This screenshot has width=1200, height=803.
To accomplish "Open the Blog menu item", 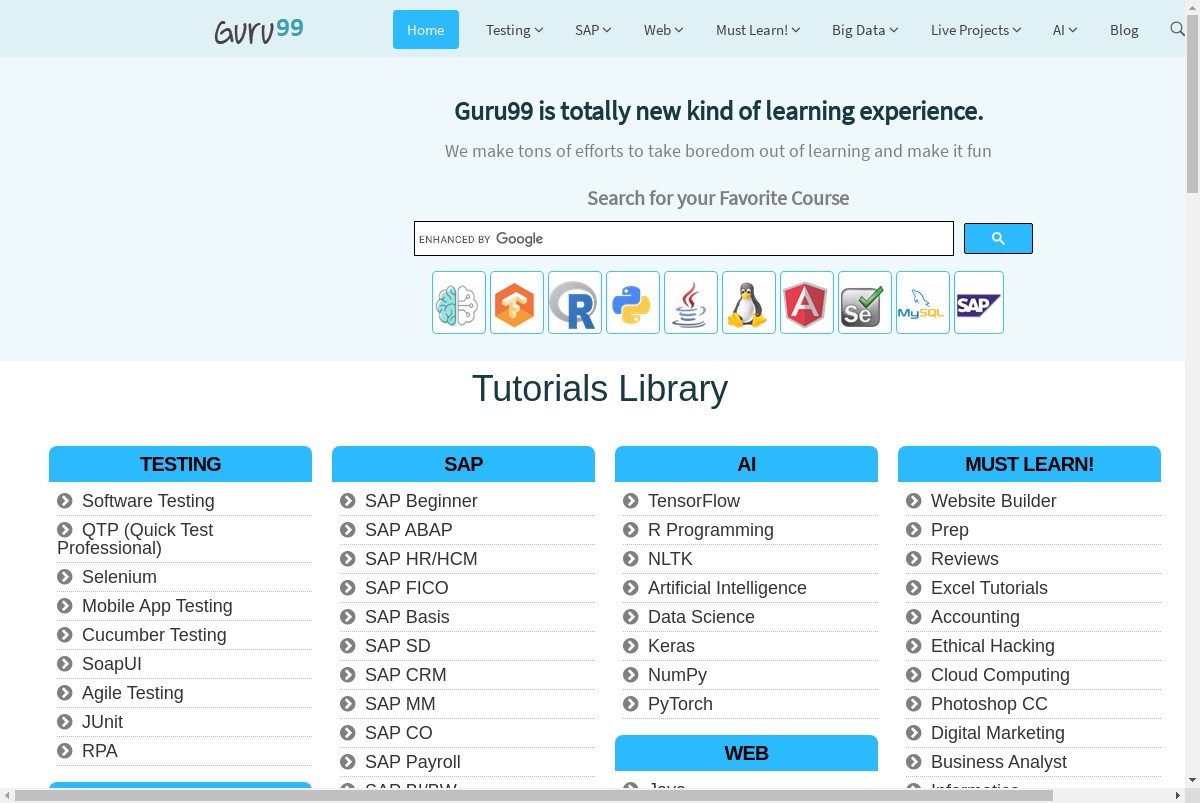I will [x=1124, y=30].
